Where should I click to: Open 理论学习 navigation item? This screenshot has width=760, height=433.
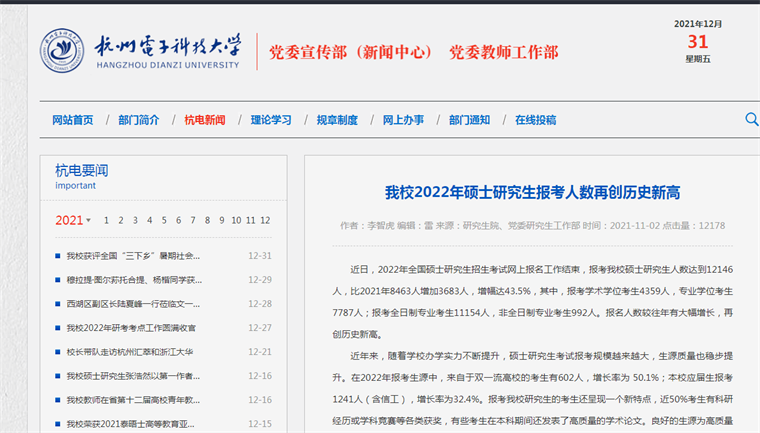271,120
